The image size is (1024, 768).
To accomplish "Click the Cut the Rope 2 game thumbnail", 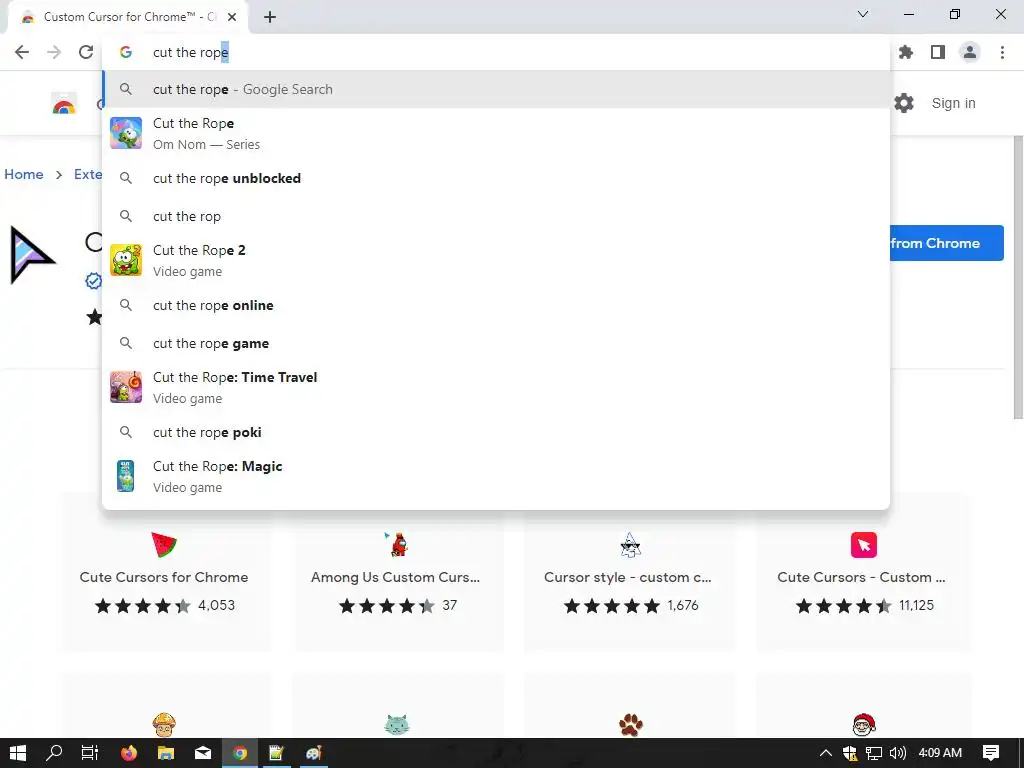I will point(126,260).
